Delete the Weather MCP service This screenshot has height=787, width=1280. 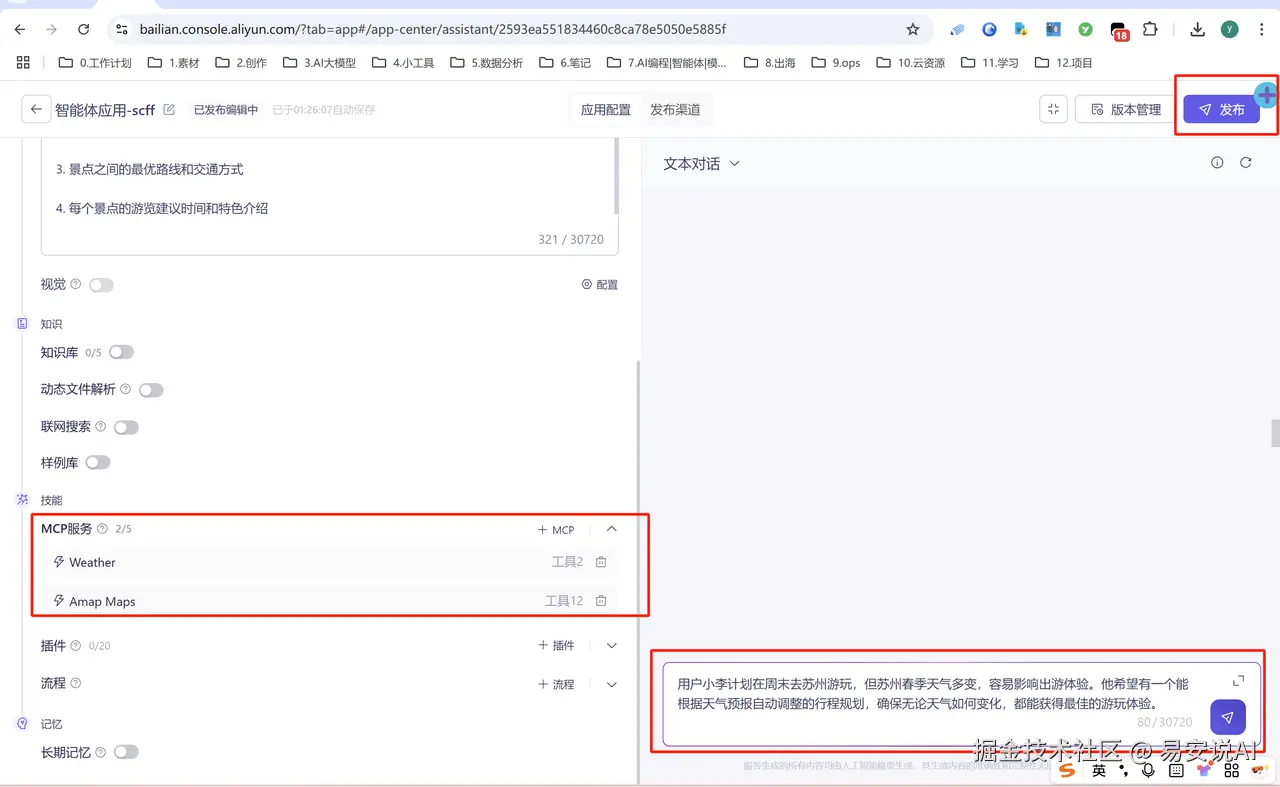tap(601, 562)
